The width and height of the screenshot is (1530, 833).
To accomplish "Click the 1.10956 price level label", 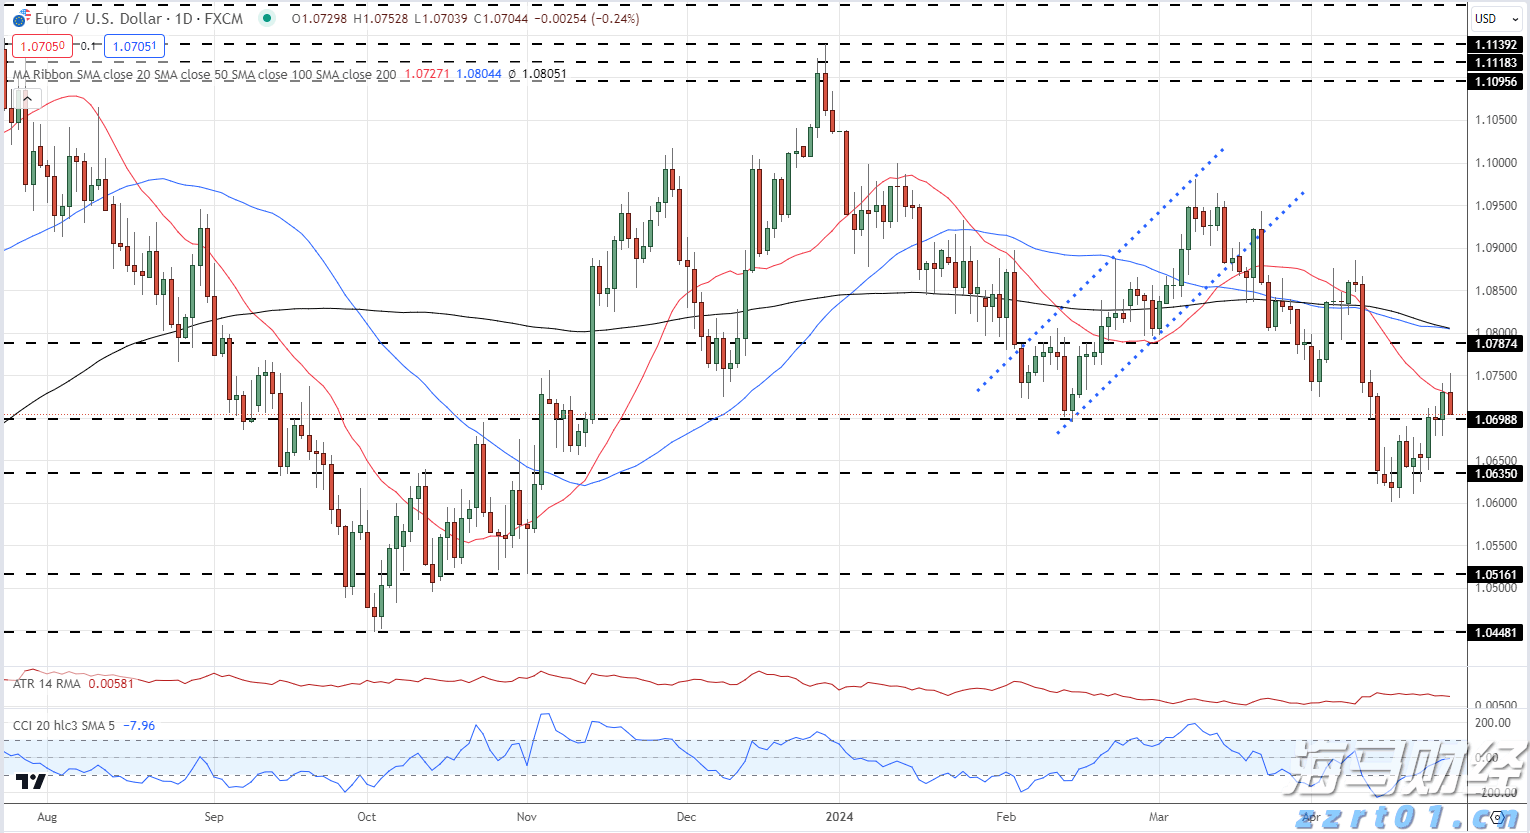I will tap(1496, 82).
